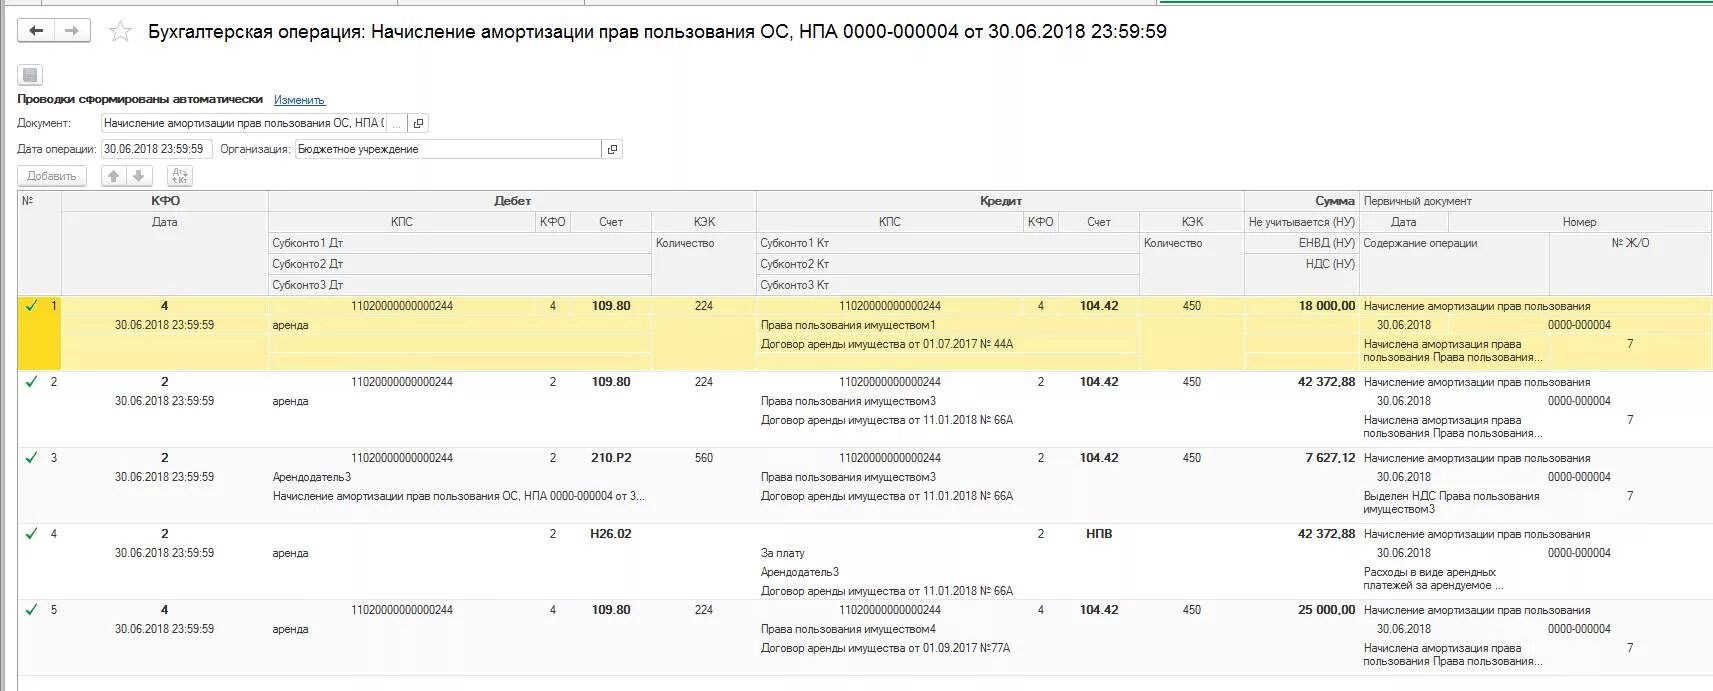Click credit account НПВ
The height and width of the screenshot is (691, 1713).
[1099, 534]
